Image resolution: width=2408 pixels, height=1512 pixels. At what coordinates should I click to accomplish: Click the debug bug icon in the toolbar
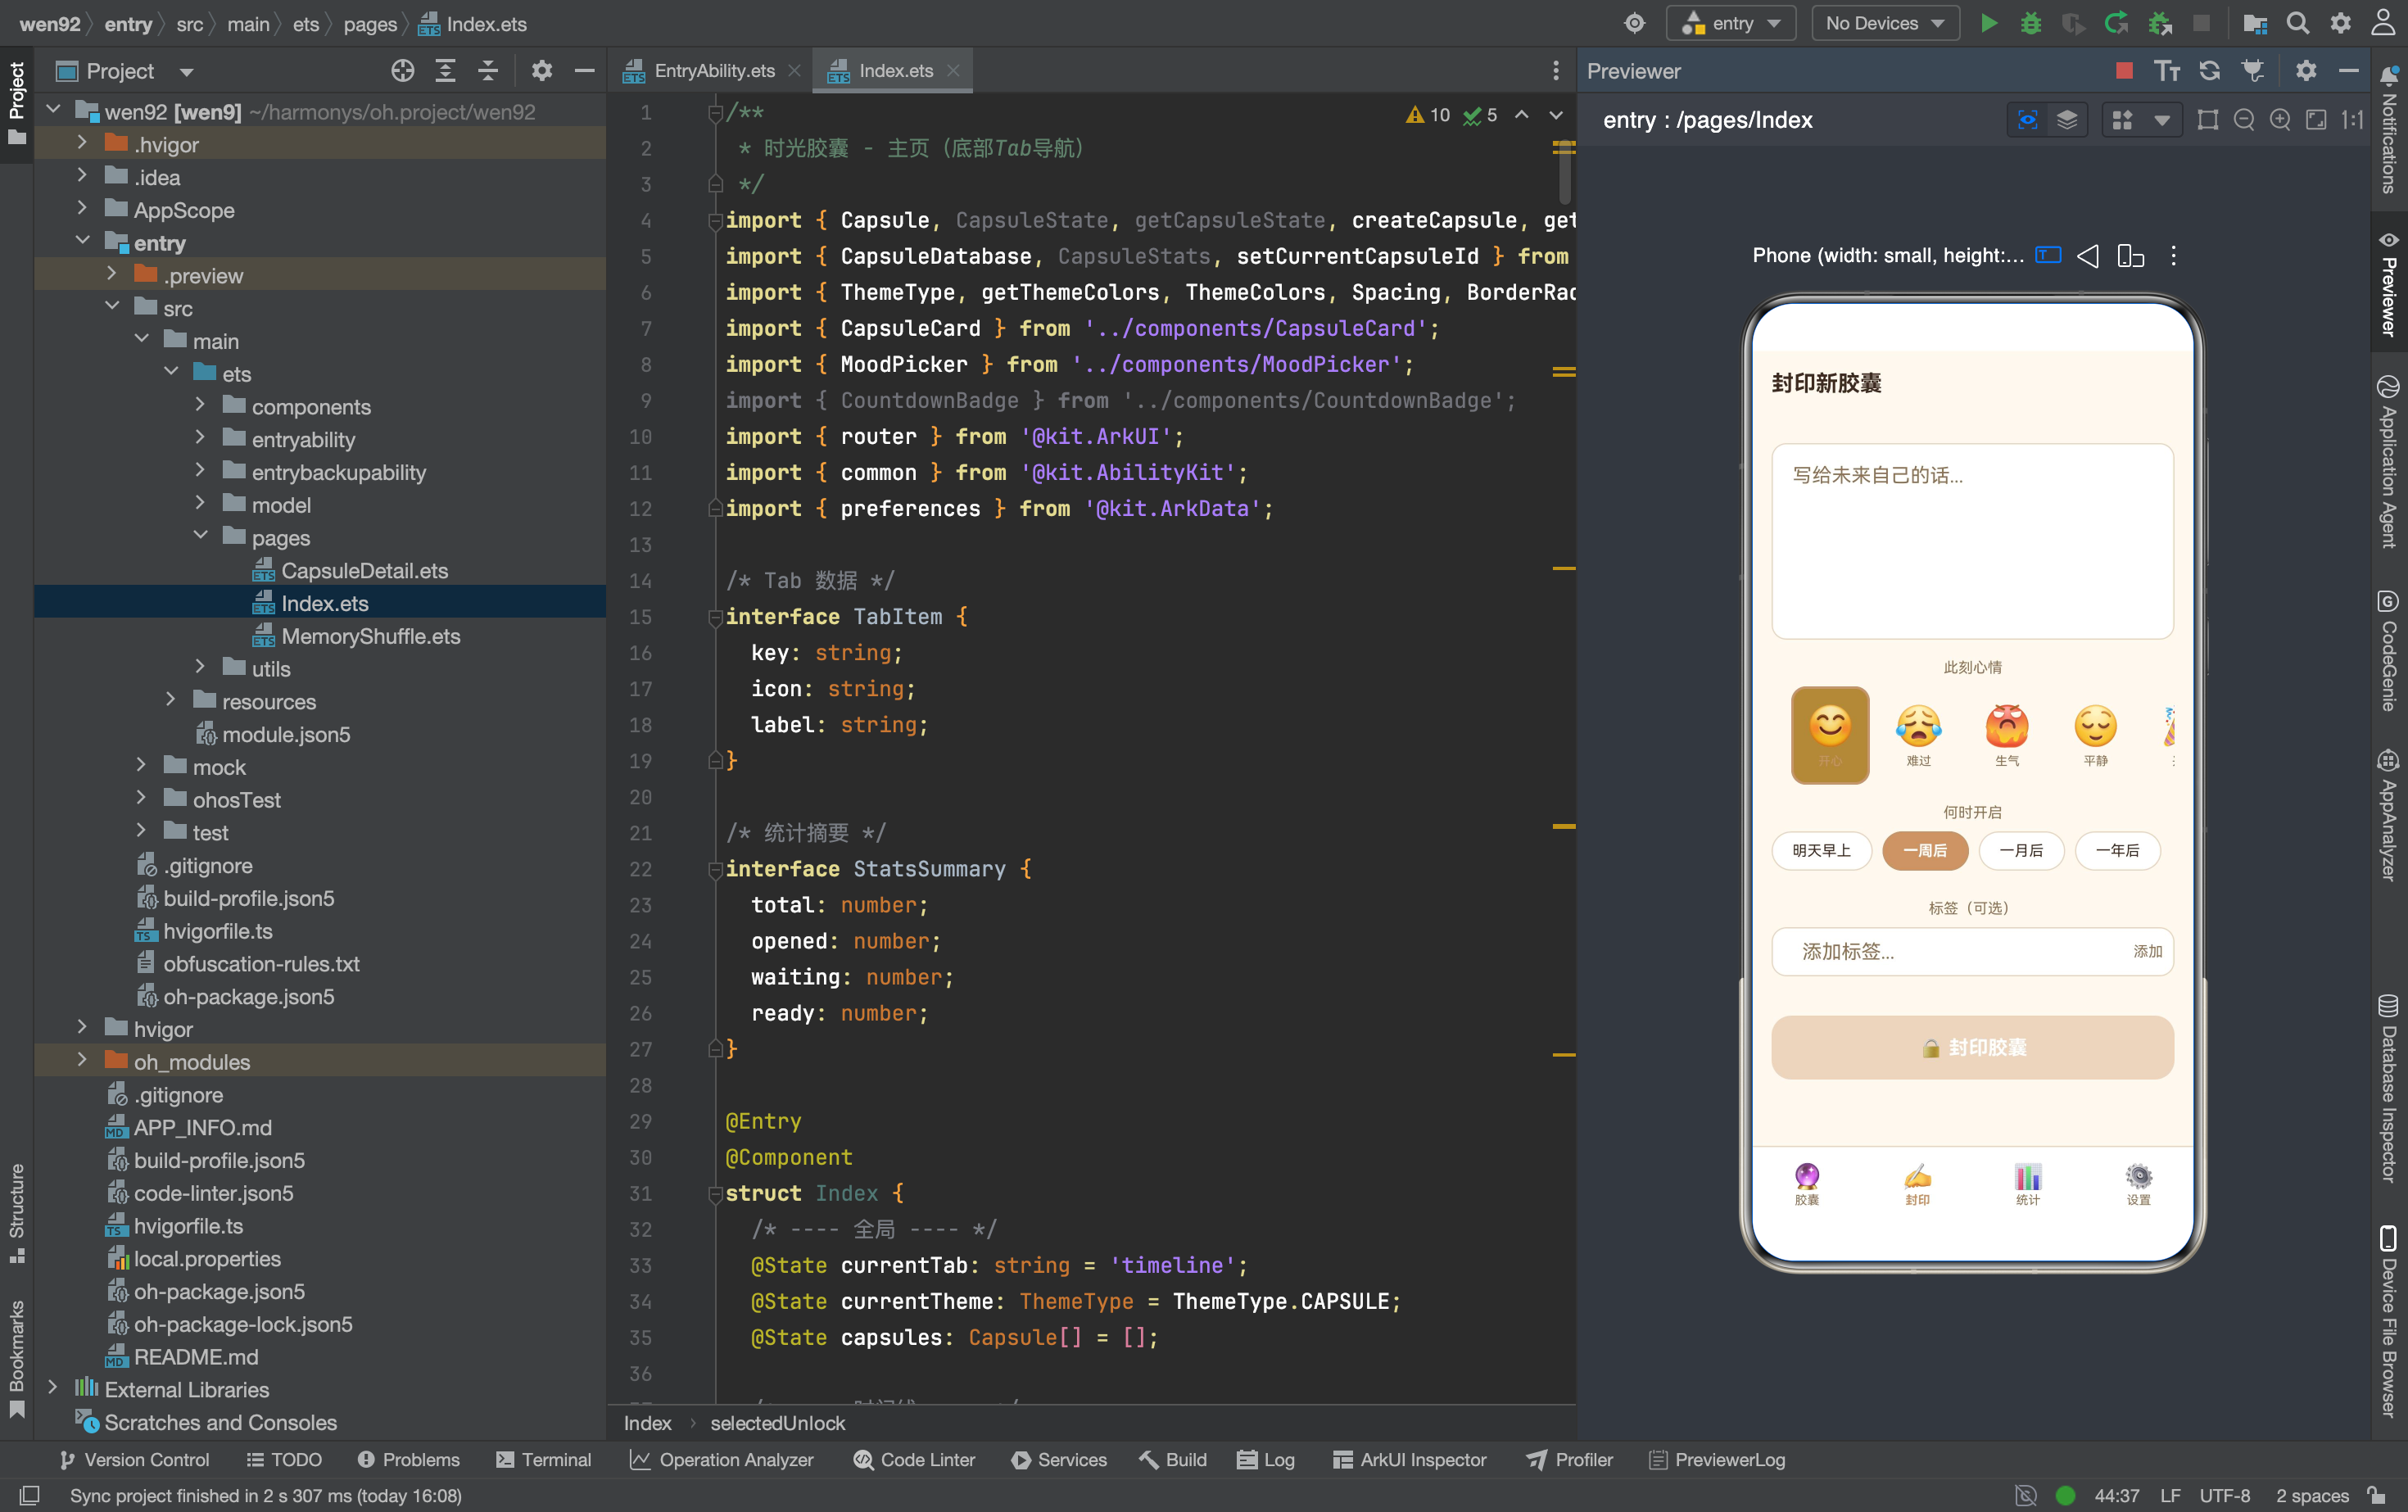2031,23
